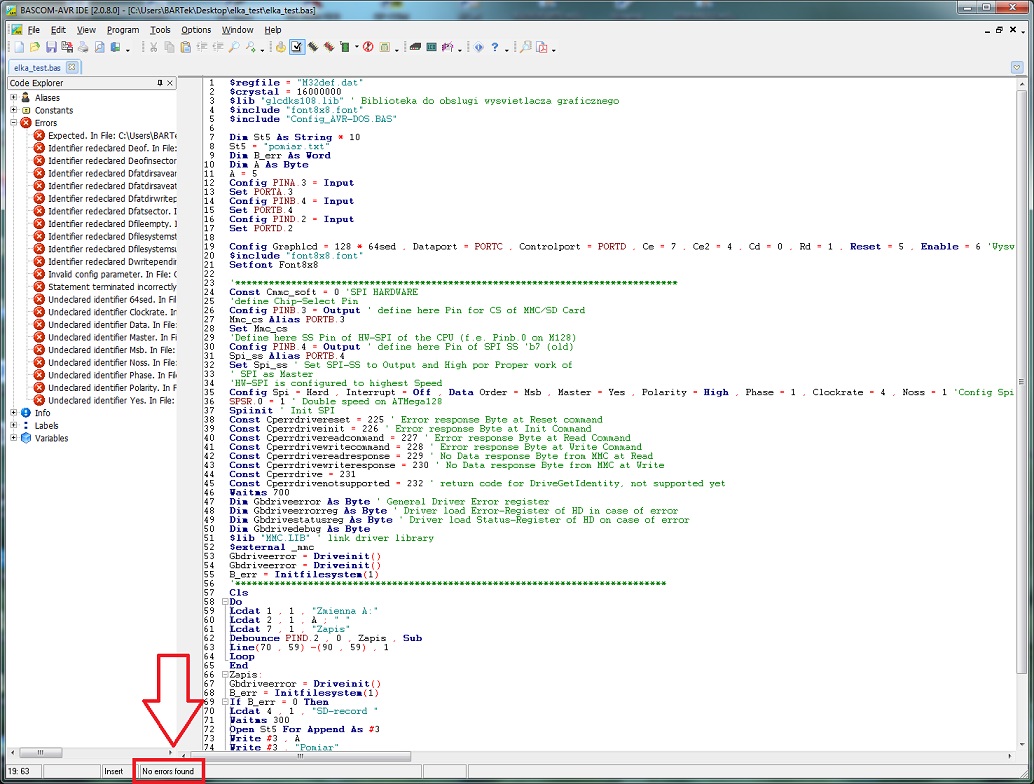Toggle the Code Explorer pin button
The width and height of the screenshot is (1034, 784).
click(159, 83)
